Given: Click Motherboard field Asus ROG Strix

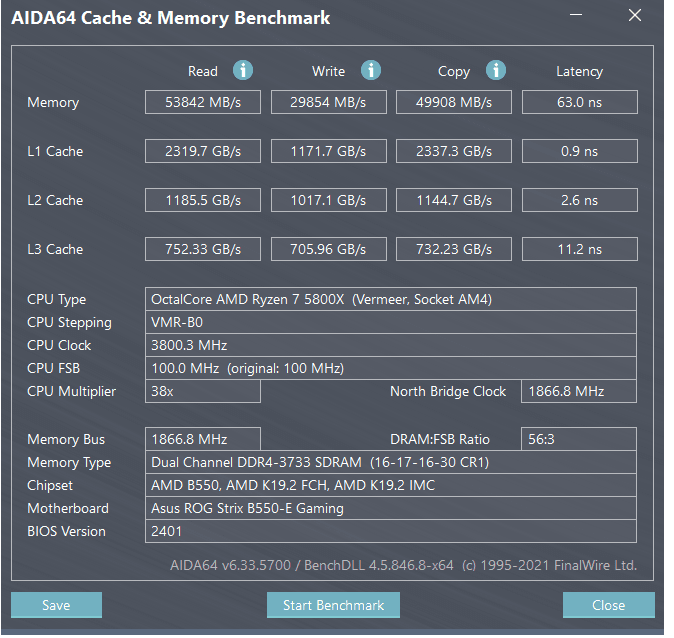Looking at the screenshot, I should 391,509.
